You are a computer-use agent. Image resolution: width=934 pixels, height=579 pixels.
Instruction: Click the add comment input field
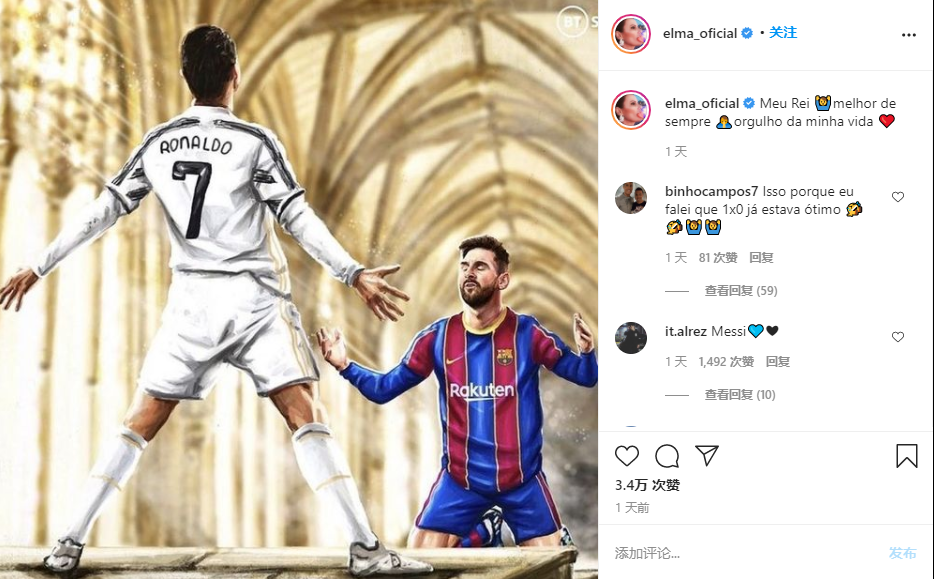(x=745, y=553)
